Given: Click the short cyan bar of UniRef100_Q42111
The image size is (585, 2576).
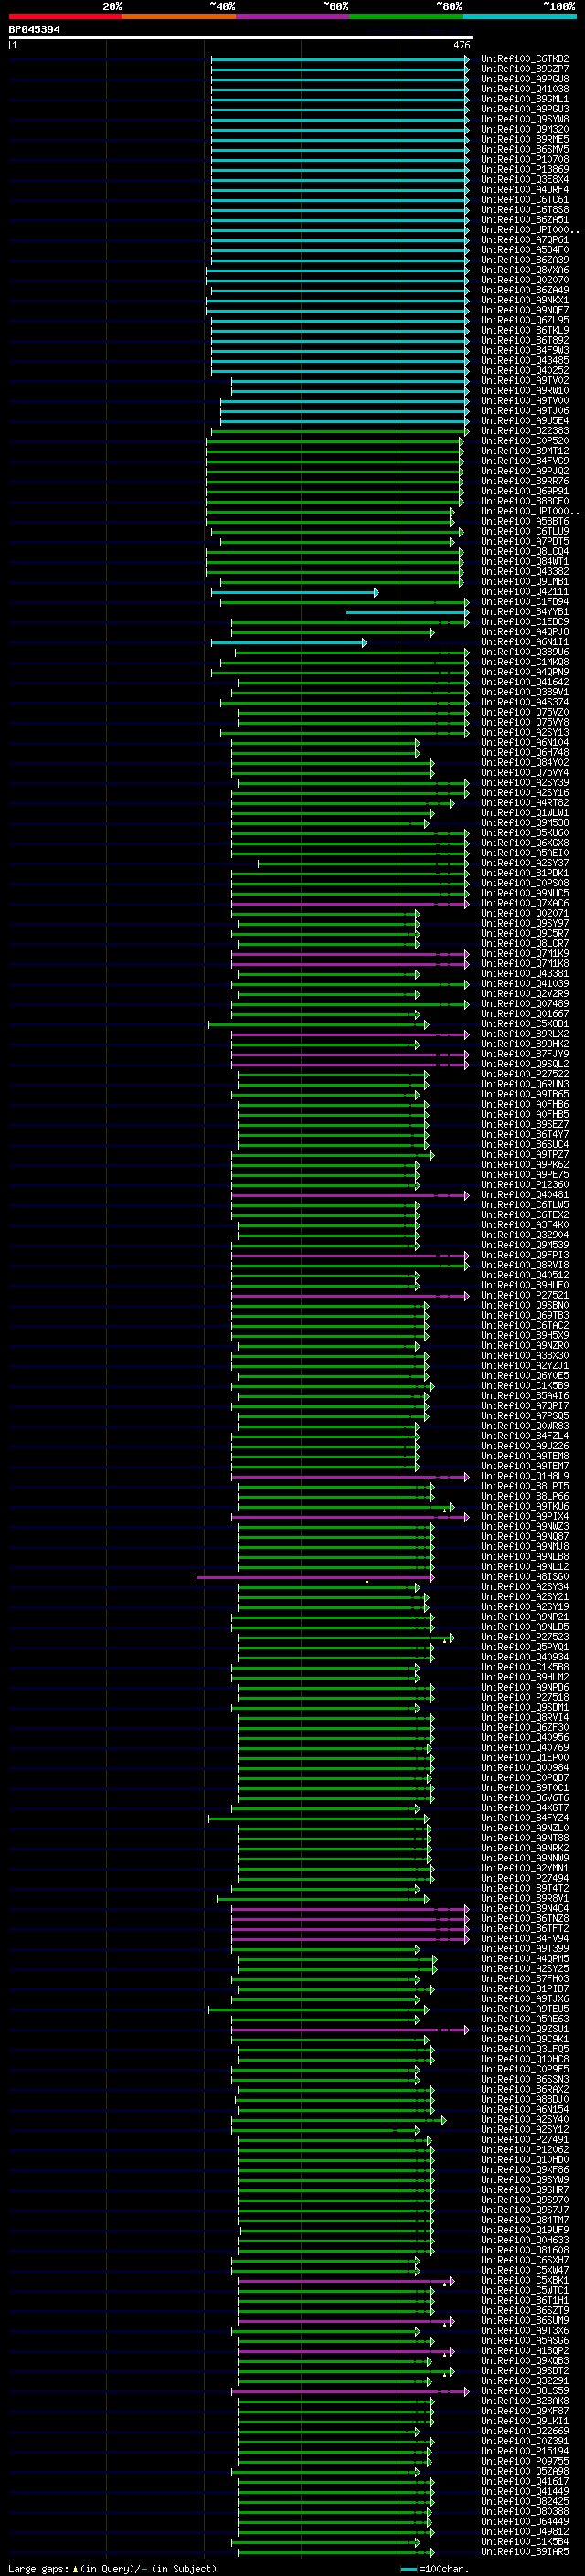Looking at the screenshot, I should point(294,592).
